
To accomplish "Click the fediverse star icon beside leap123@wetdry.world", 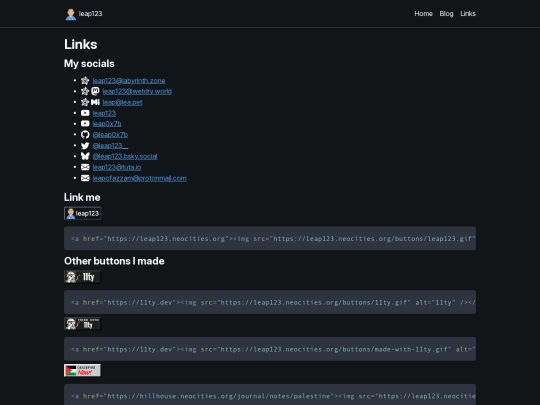I will tap(85, 91).
